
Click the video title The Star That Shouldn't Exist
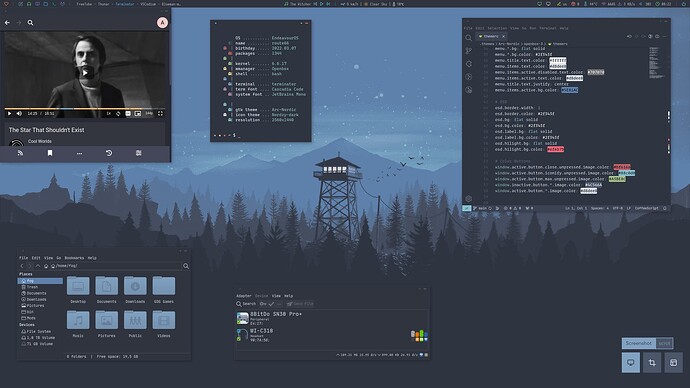pos(46,130)
